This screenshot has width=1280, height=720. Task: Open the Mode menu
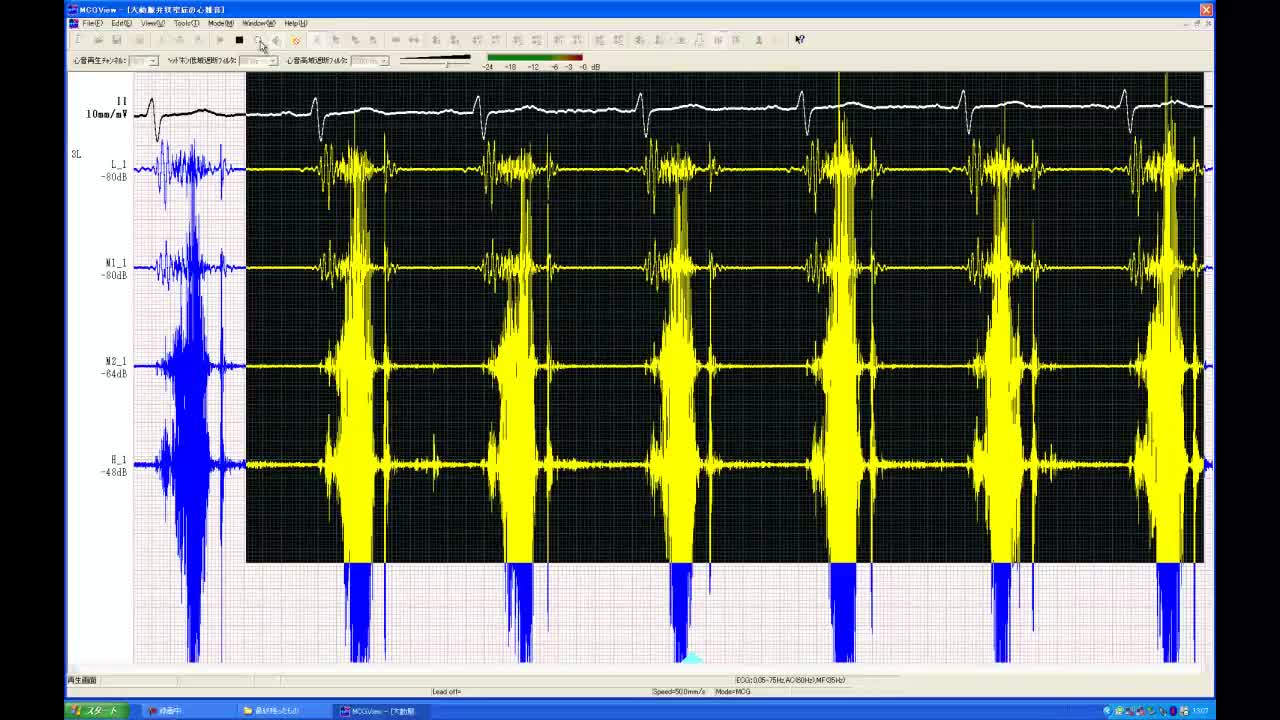pos(220,23)
